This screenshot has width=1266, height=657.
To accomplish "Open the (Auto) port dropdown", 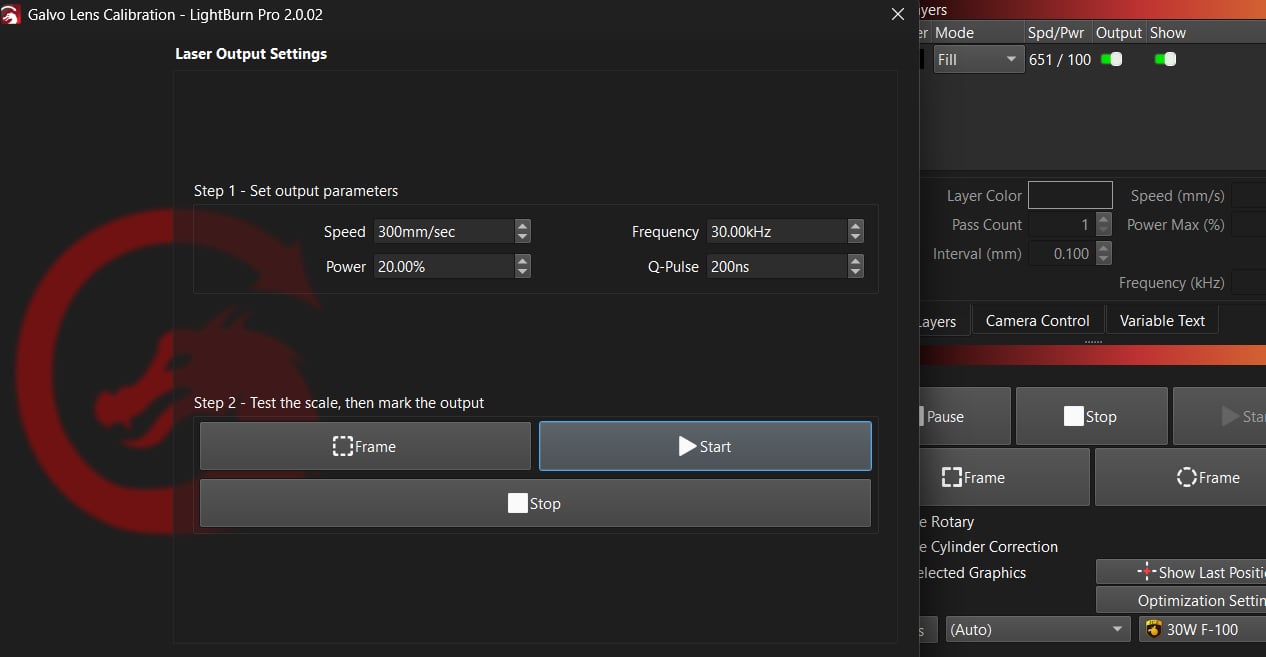I will (x=1038, y=629).
